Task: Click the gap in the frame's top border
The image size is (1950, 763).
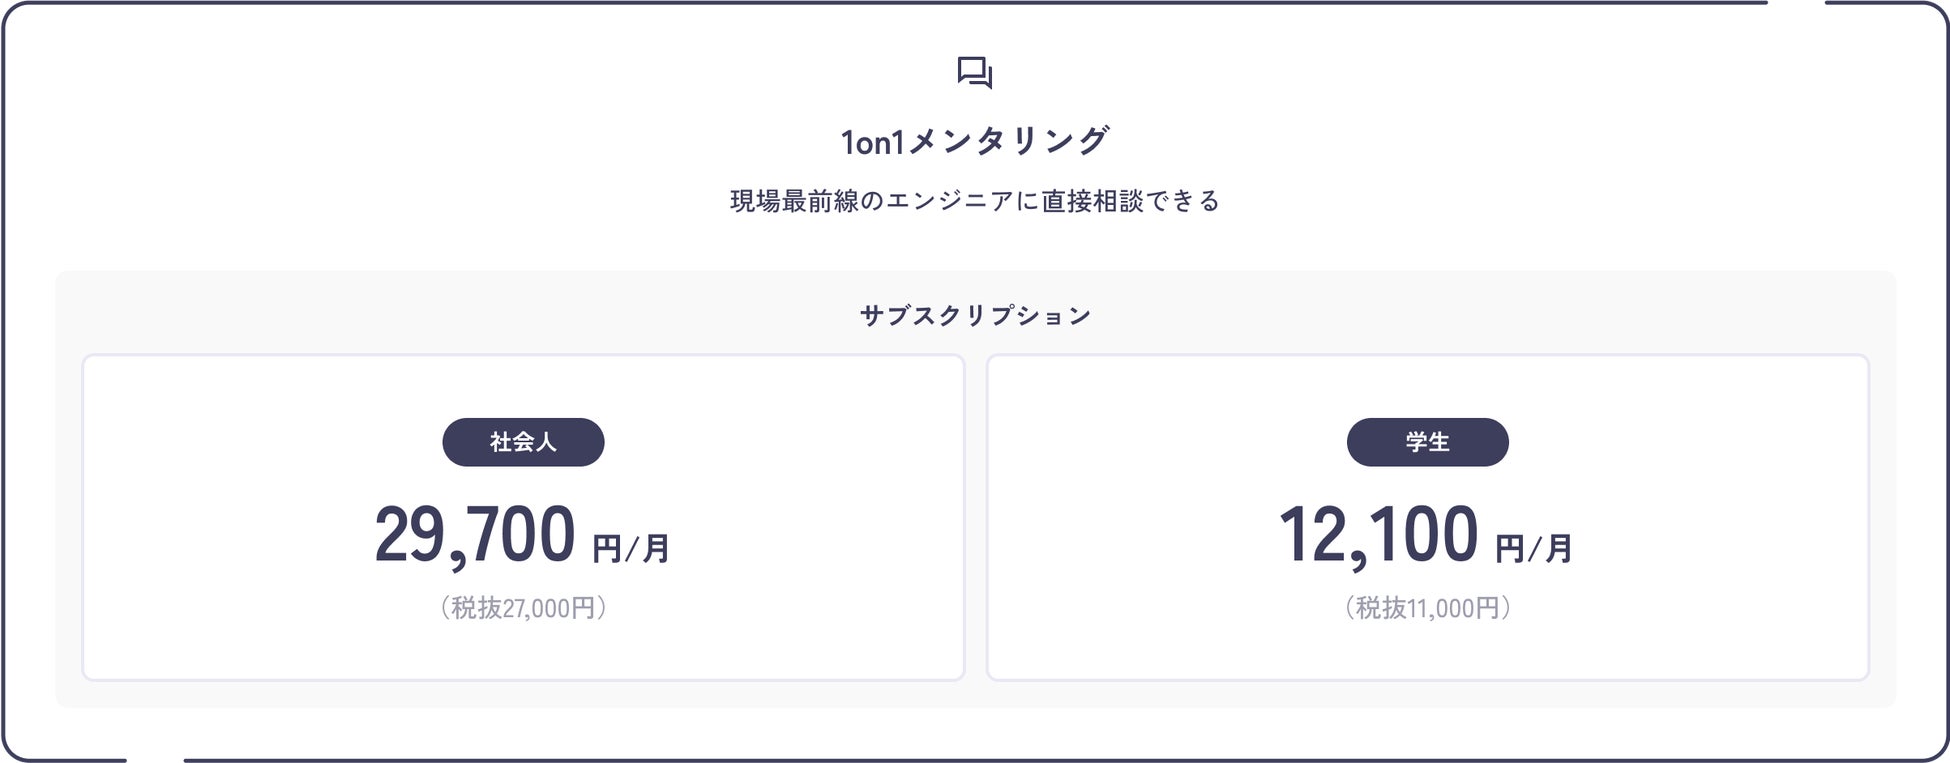Action: pyautogui.click(x=1796, y=3)
